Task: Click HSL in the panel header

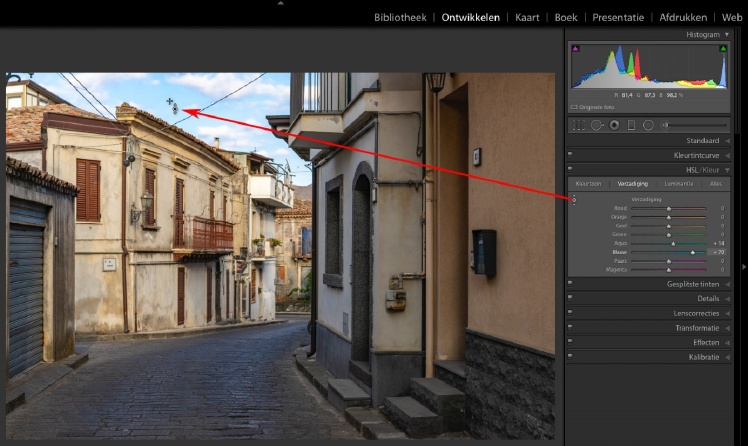Action: (x=693, y=170)
